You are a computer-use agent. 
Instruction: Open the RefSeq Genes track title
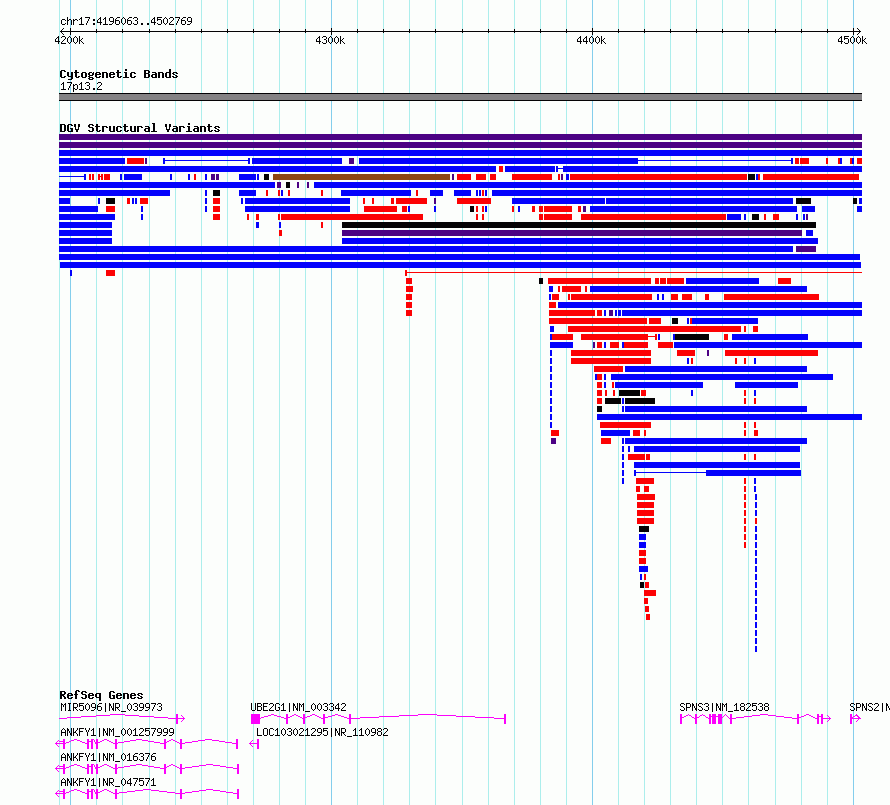(101, 695)
